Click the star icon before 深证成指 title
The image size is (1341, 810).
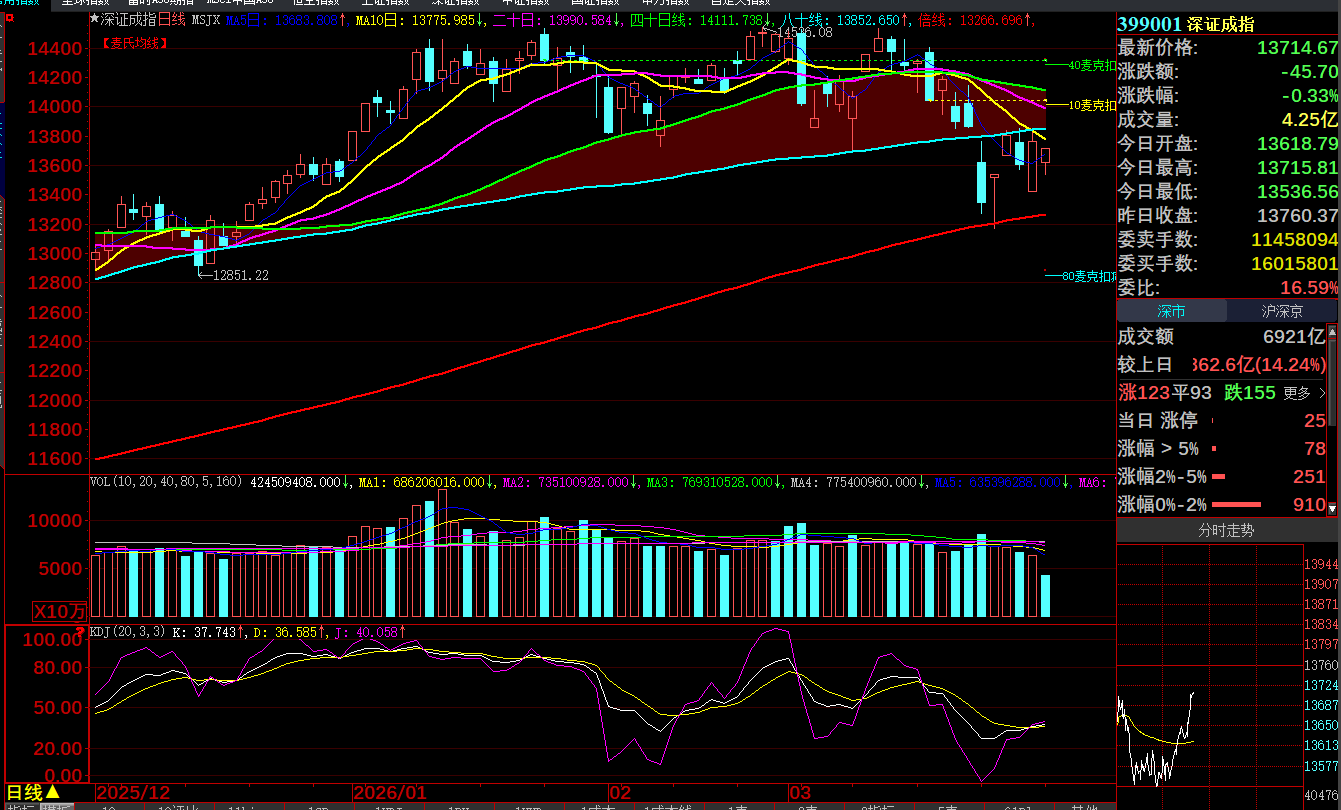point(95,19)
